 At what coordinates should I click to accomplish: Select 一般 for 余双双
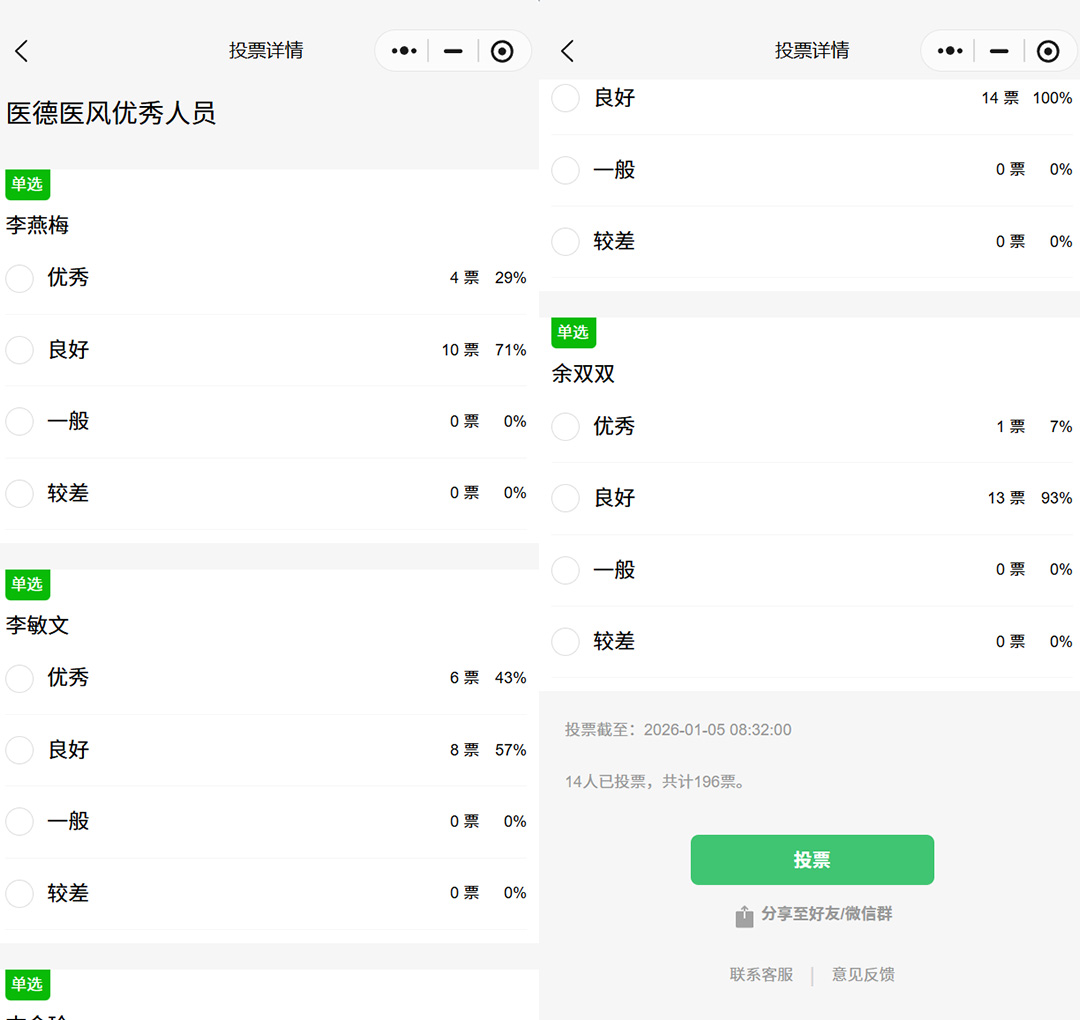tap(566, 570)
